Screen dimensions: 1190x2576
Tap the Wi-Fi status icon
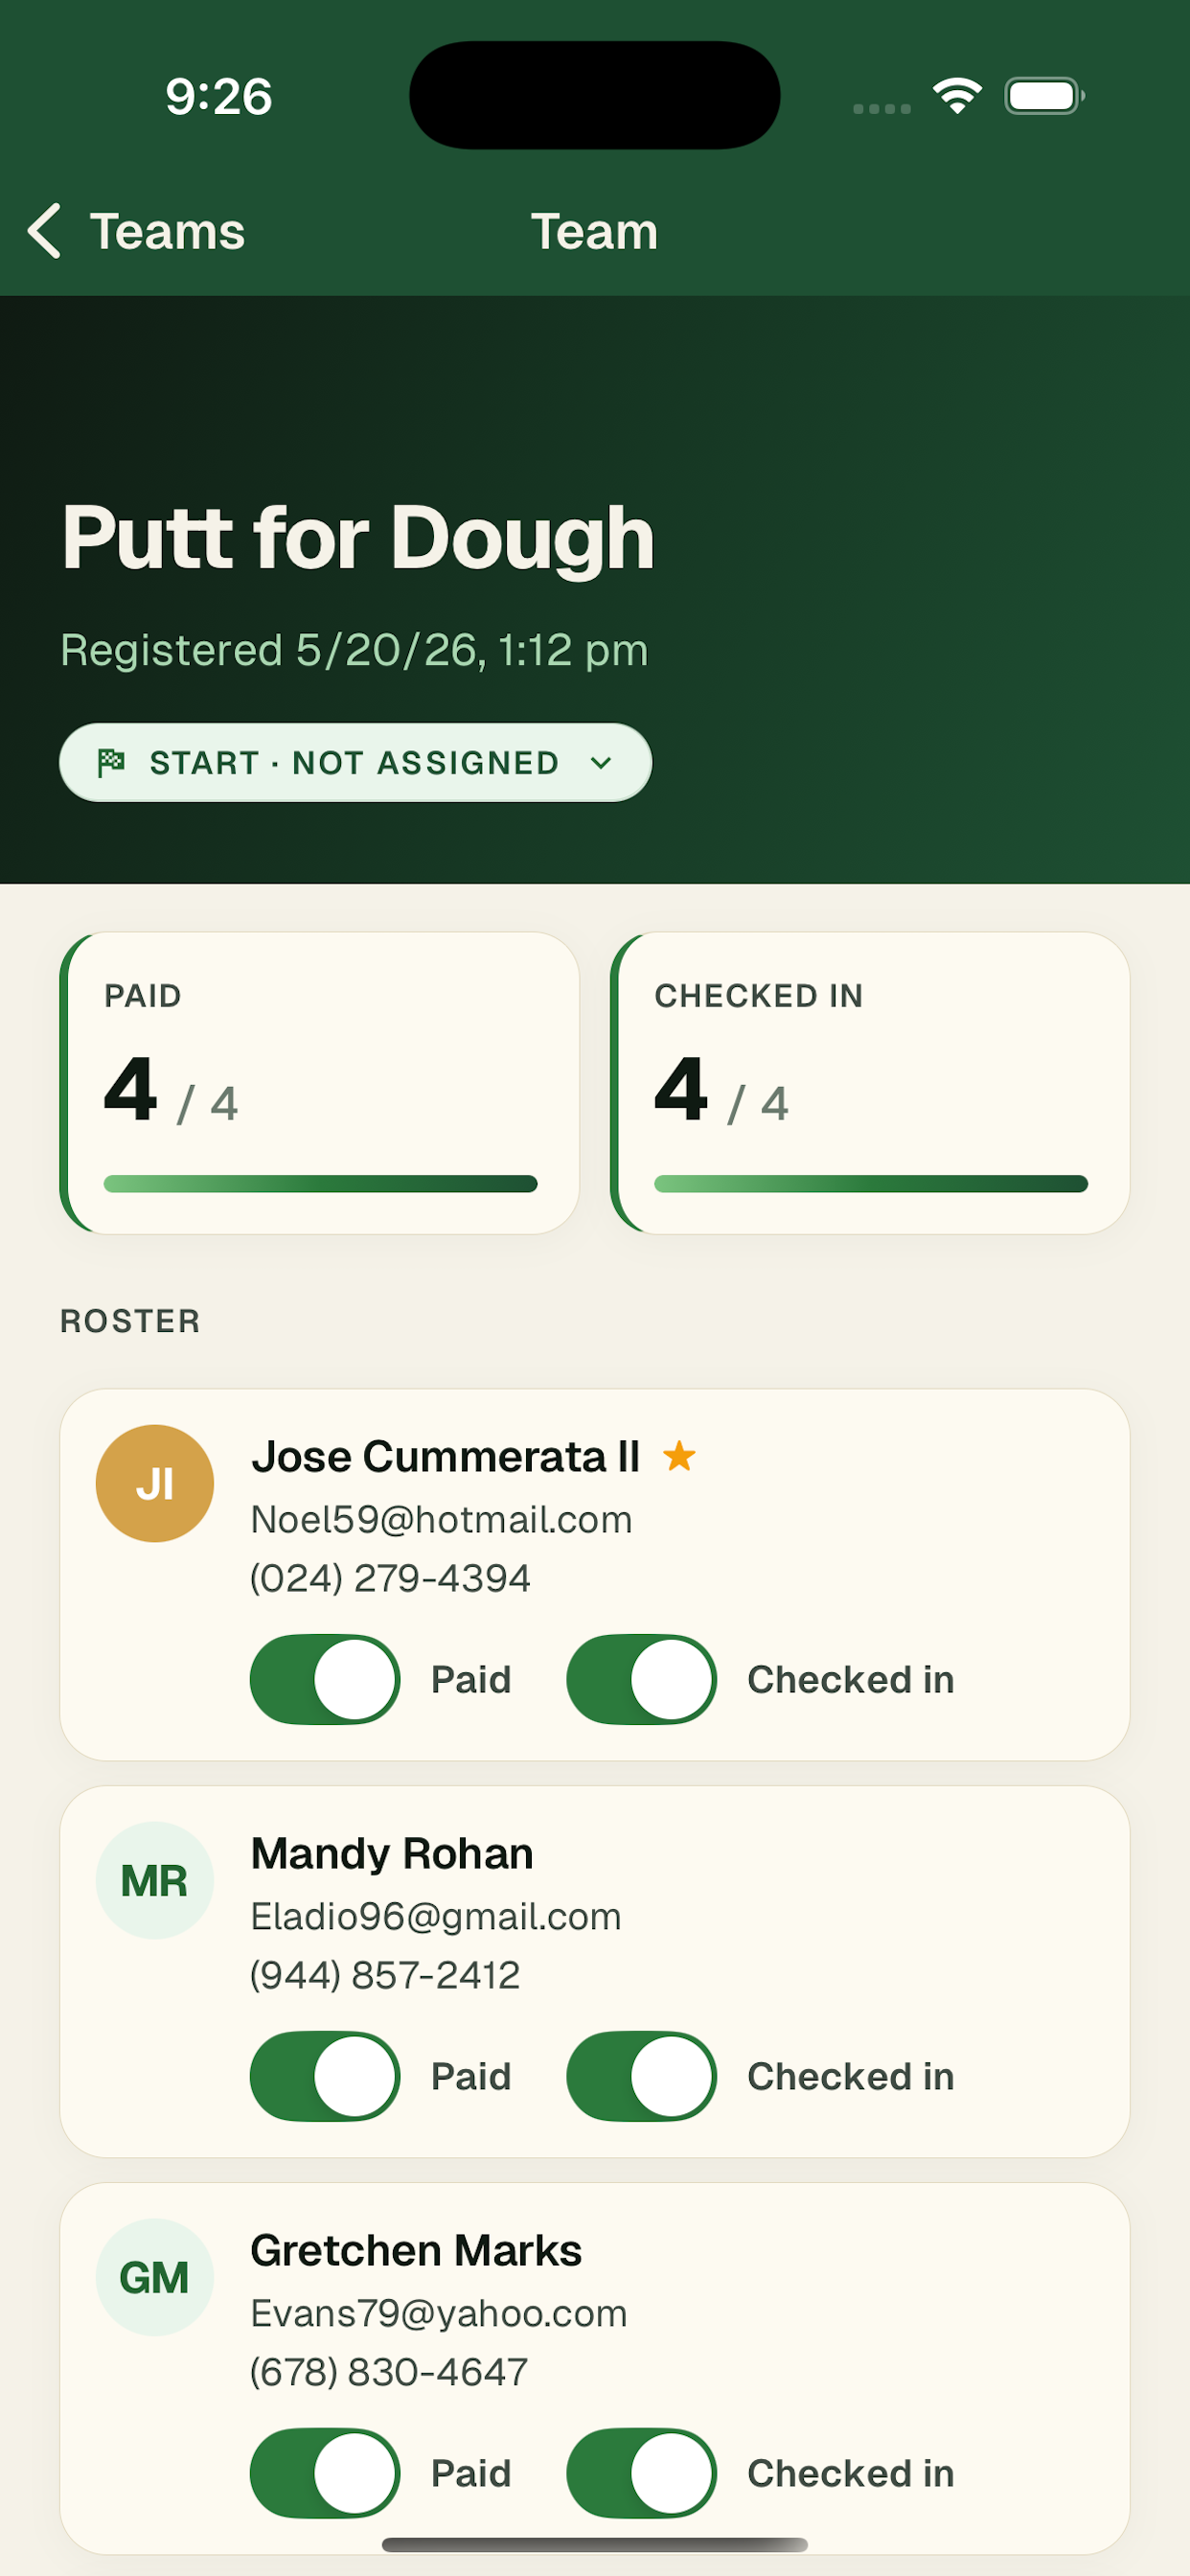tap(957, 96)
